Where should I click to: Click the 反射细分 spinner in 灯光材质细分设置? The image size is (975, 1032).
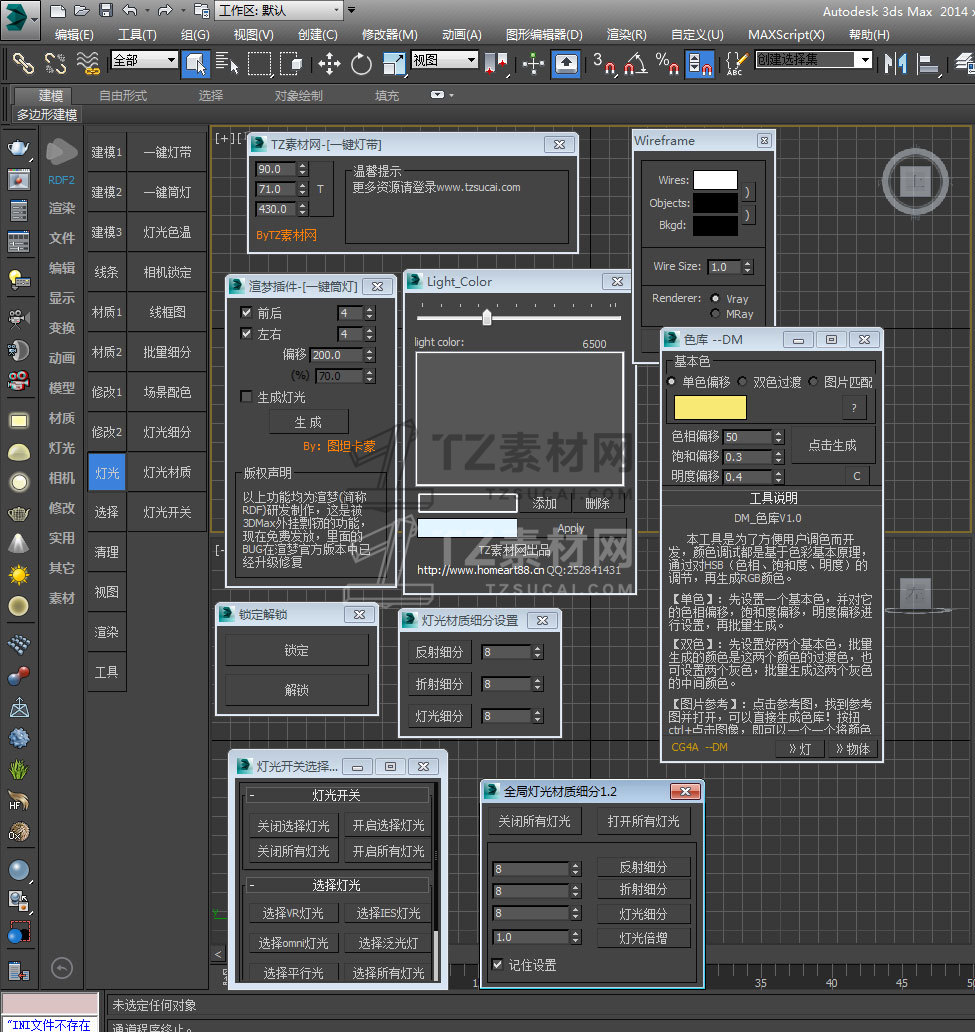(538, 652)
